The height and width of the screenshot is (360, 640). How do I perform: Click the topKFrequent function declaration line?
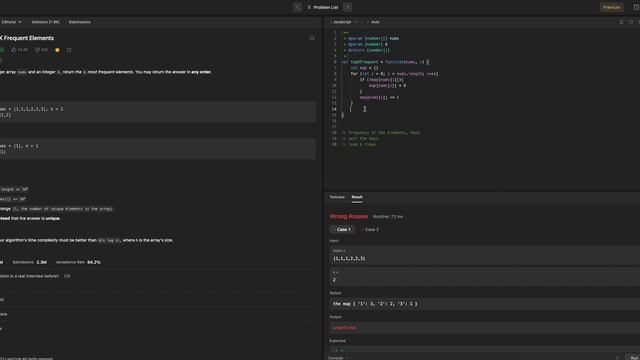tap(385, 62)
